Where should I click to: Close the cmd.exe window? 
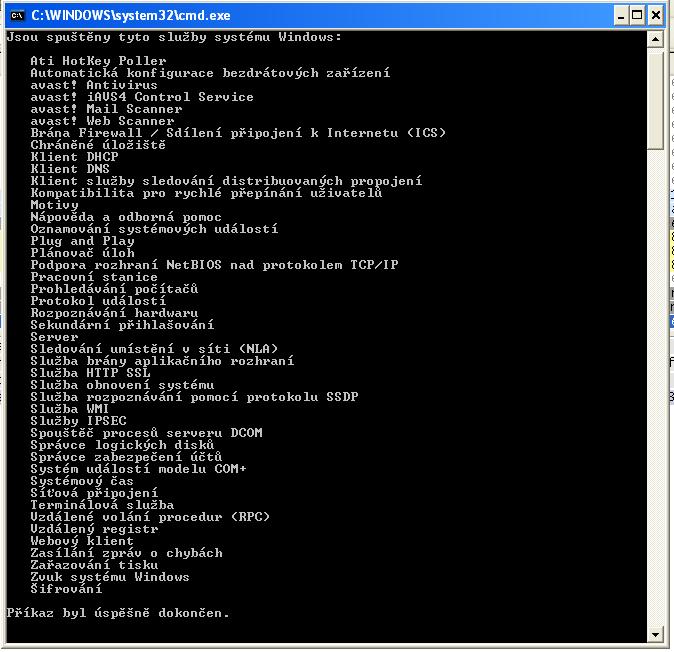coord(656,16)
